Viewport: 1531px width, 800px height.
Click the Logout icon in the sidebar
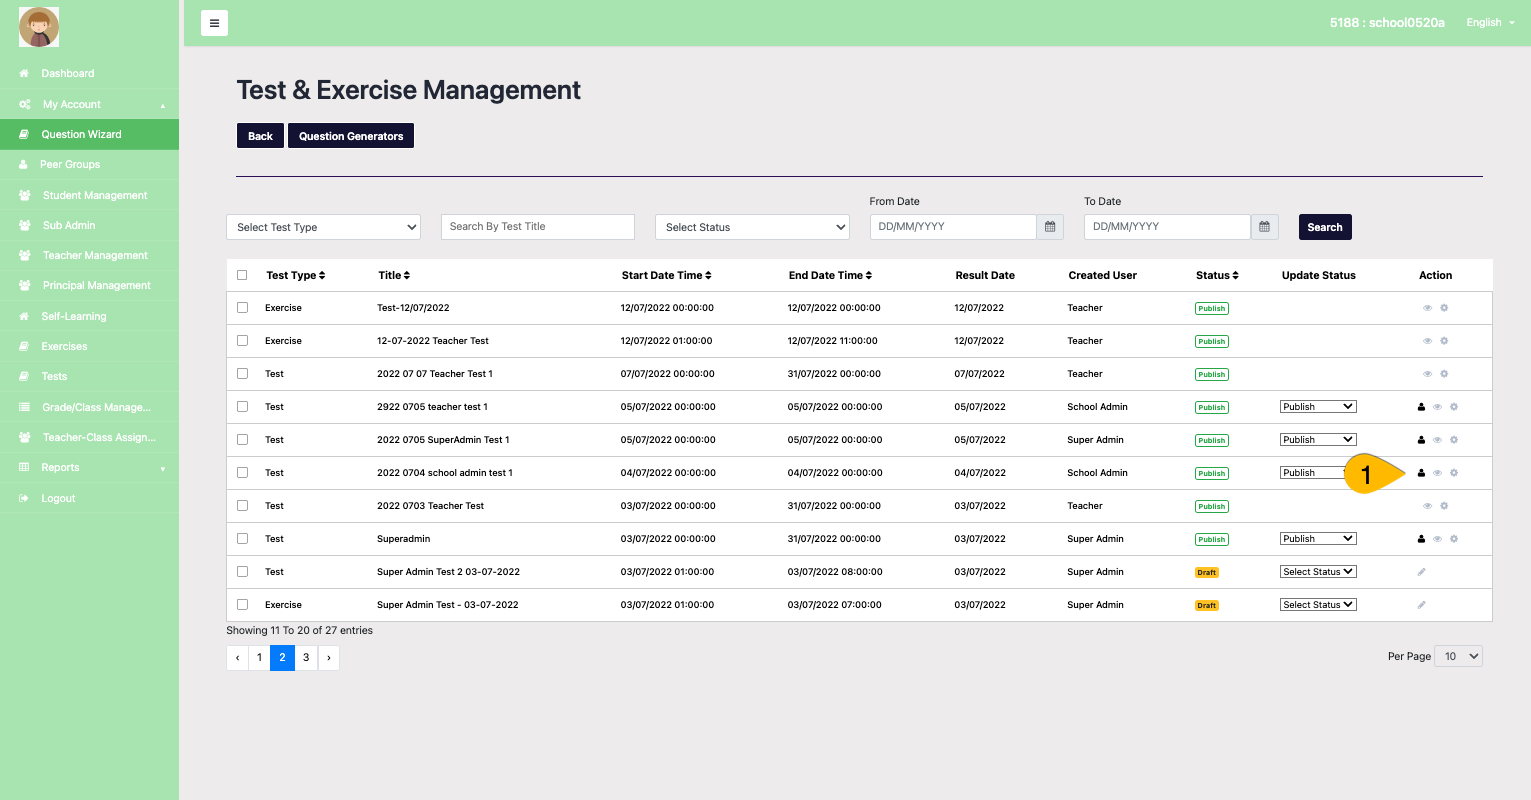coord(24,498)
